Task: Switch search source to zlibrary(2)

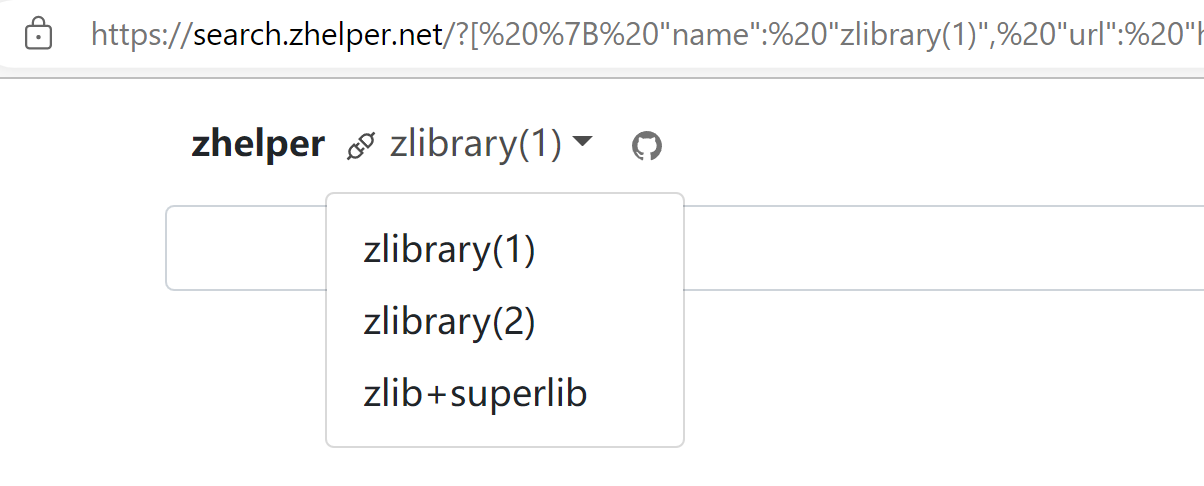Action: coord(450,322)
